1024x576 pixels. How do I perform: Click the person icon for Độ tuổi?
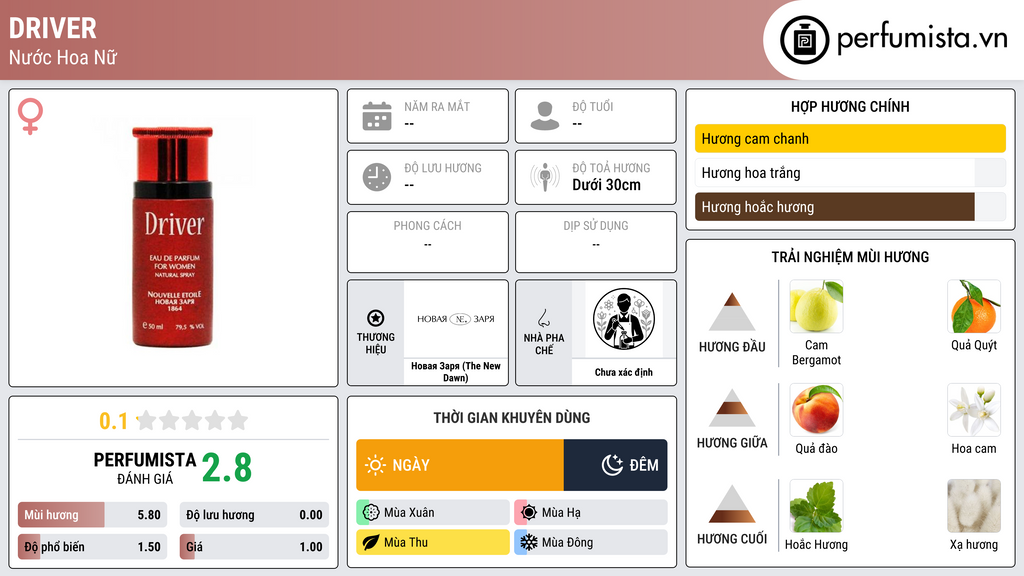[x=545, y=116]
